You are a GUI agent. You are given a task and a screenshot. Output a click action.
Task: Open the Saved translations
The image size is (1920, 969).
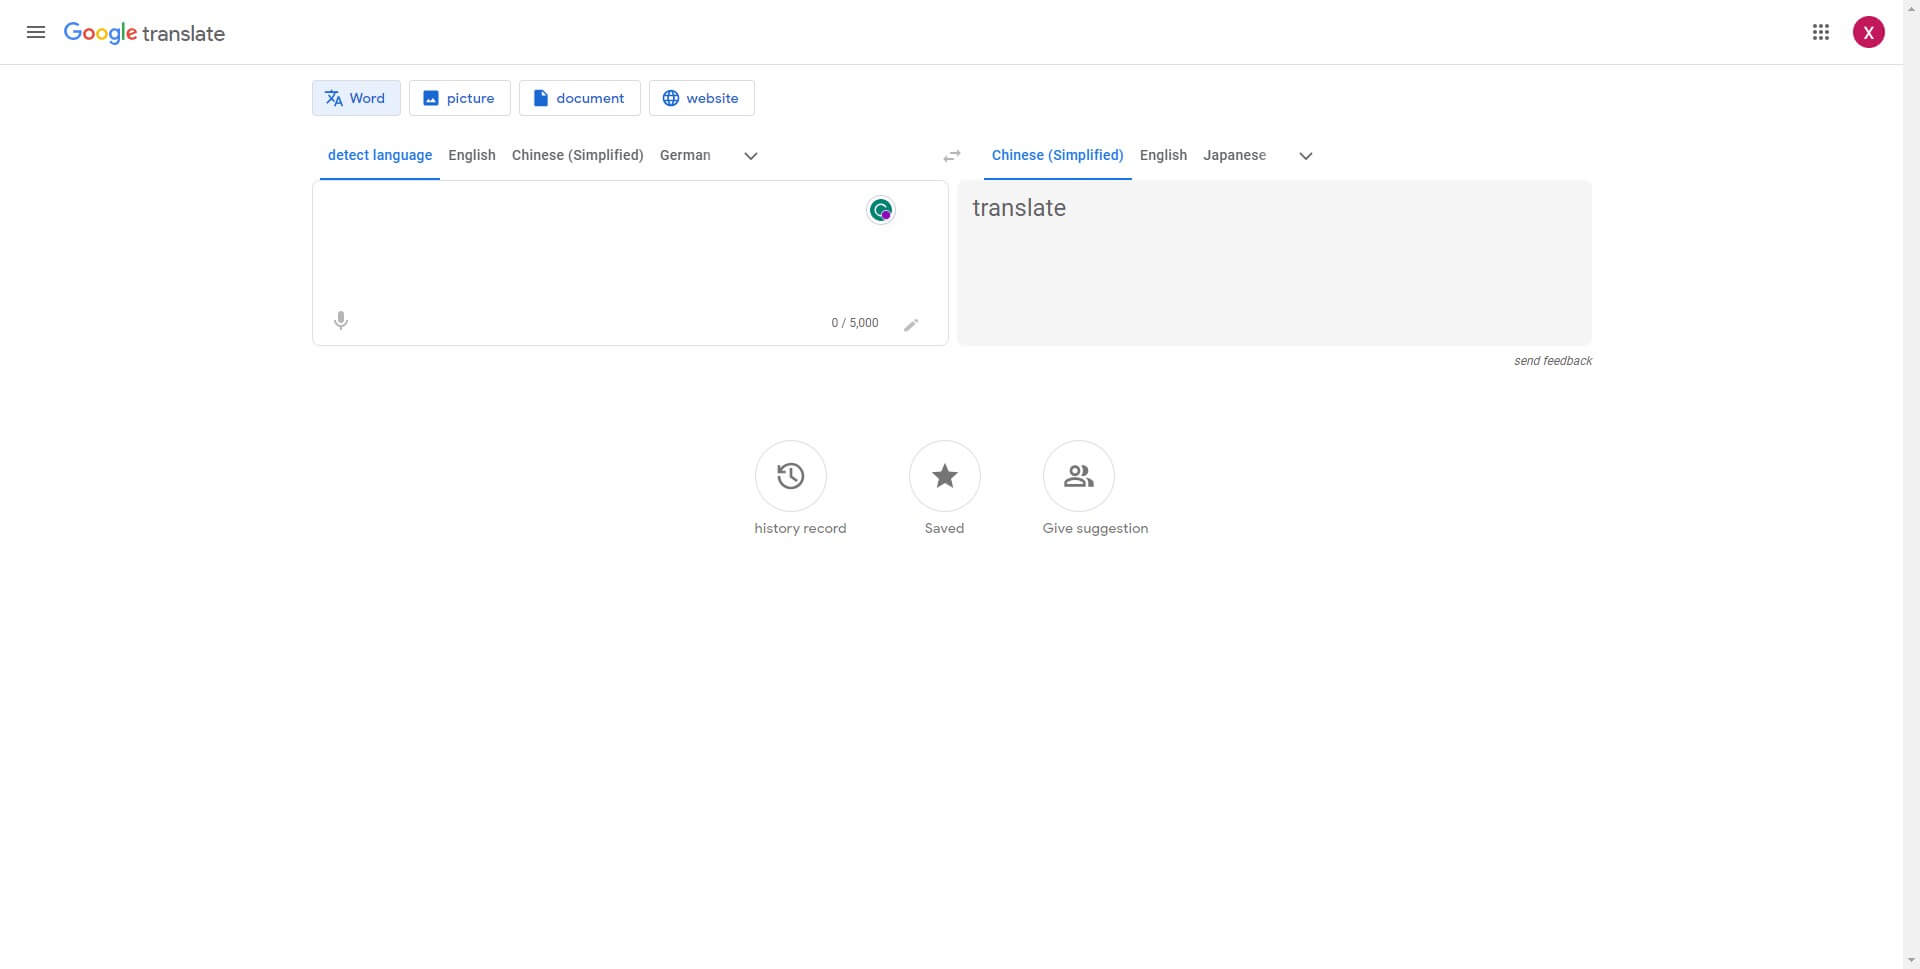944,476
